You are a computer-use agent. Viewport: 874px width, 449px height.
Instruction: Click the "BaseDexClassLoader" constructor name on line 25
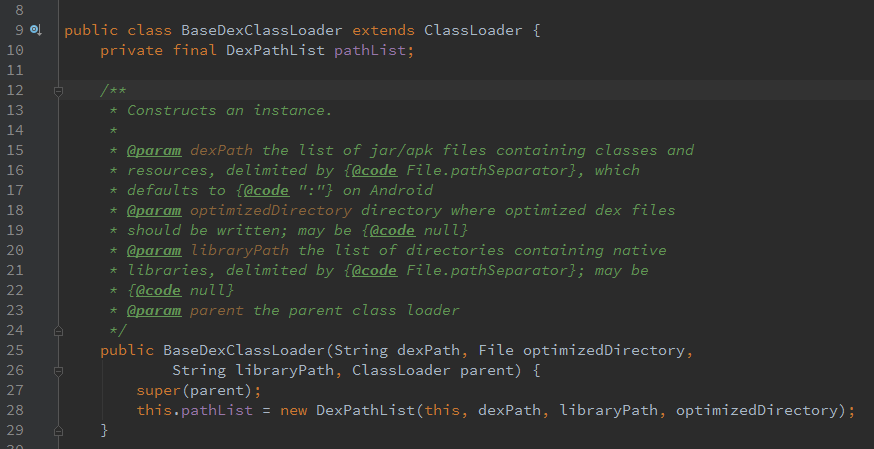point(244,351)
